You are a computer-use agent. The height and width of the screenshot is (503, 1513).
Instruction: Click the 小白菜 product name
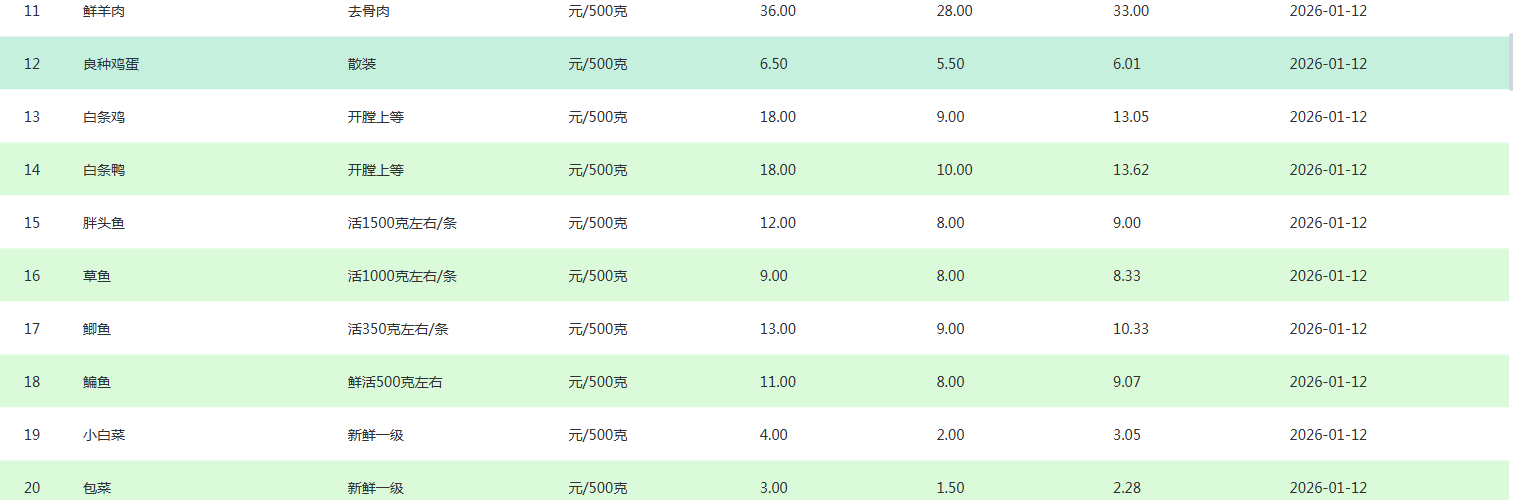point(104,435)
